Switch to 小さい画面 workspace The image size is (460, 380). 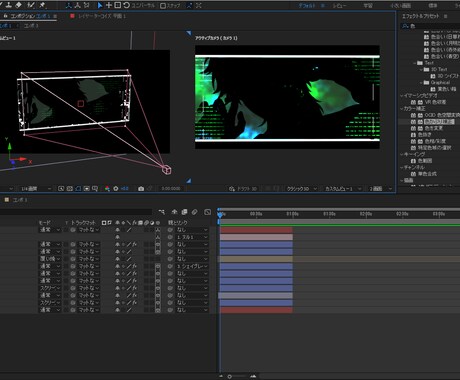(400, 6)
